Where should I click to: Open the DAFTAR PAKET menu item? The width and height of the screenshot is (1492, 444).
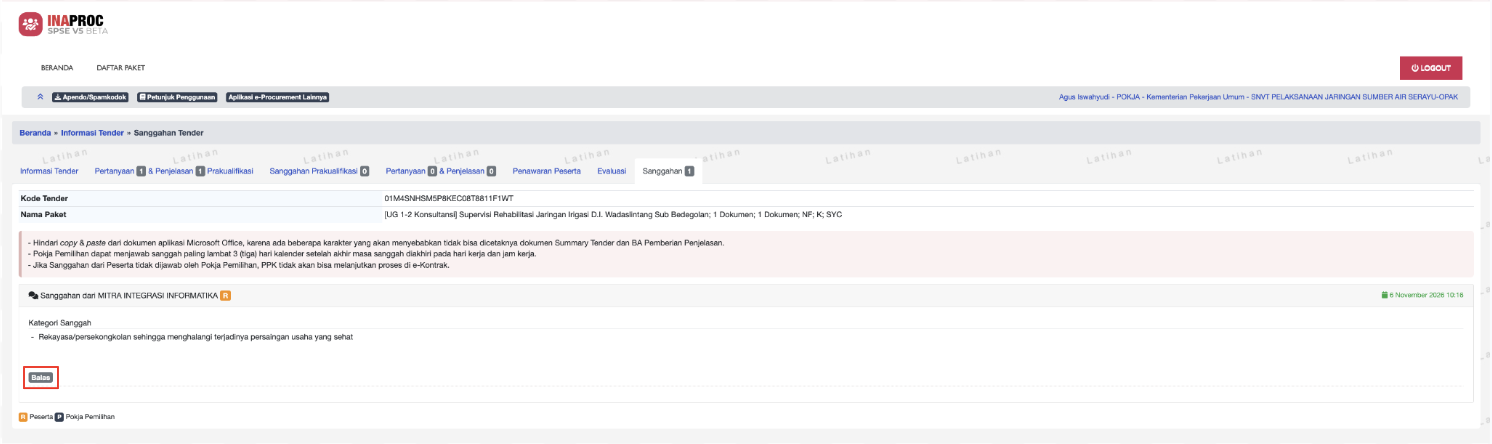point(121,68)
